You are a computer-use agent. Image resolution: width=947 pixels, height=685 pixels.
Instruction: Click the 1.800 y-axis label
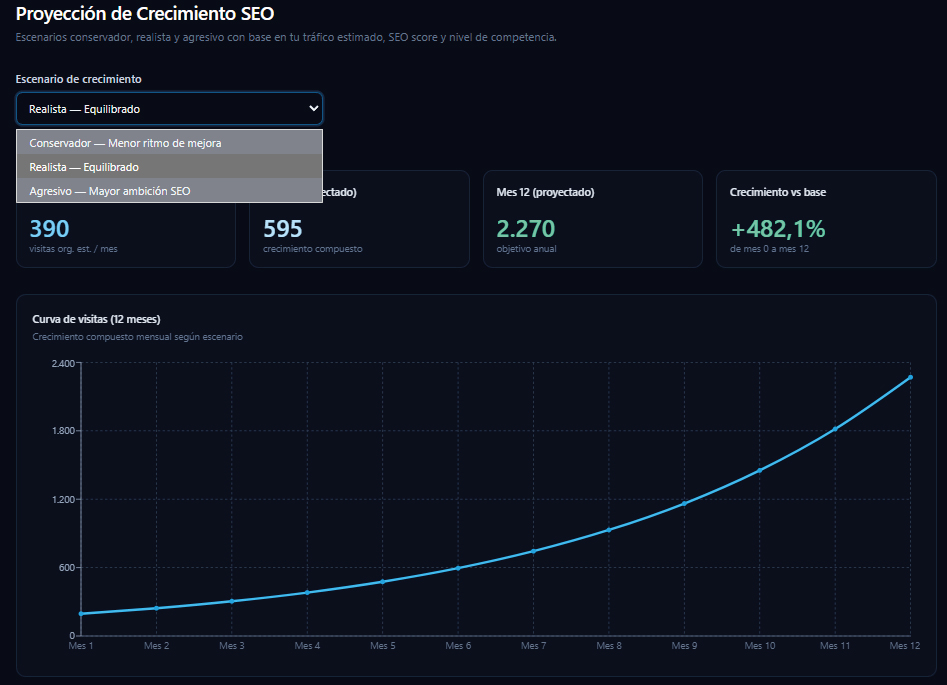(63, 431)
